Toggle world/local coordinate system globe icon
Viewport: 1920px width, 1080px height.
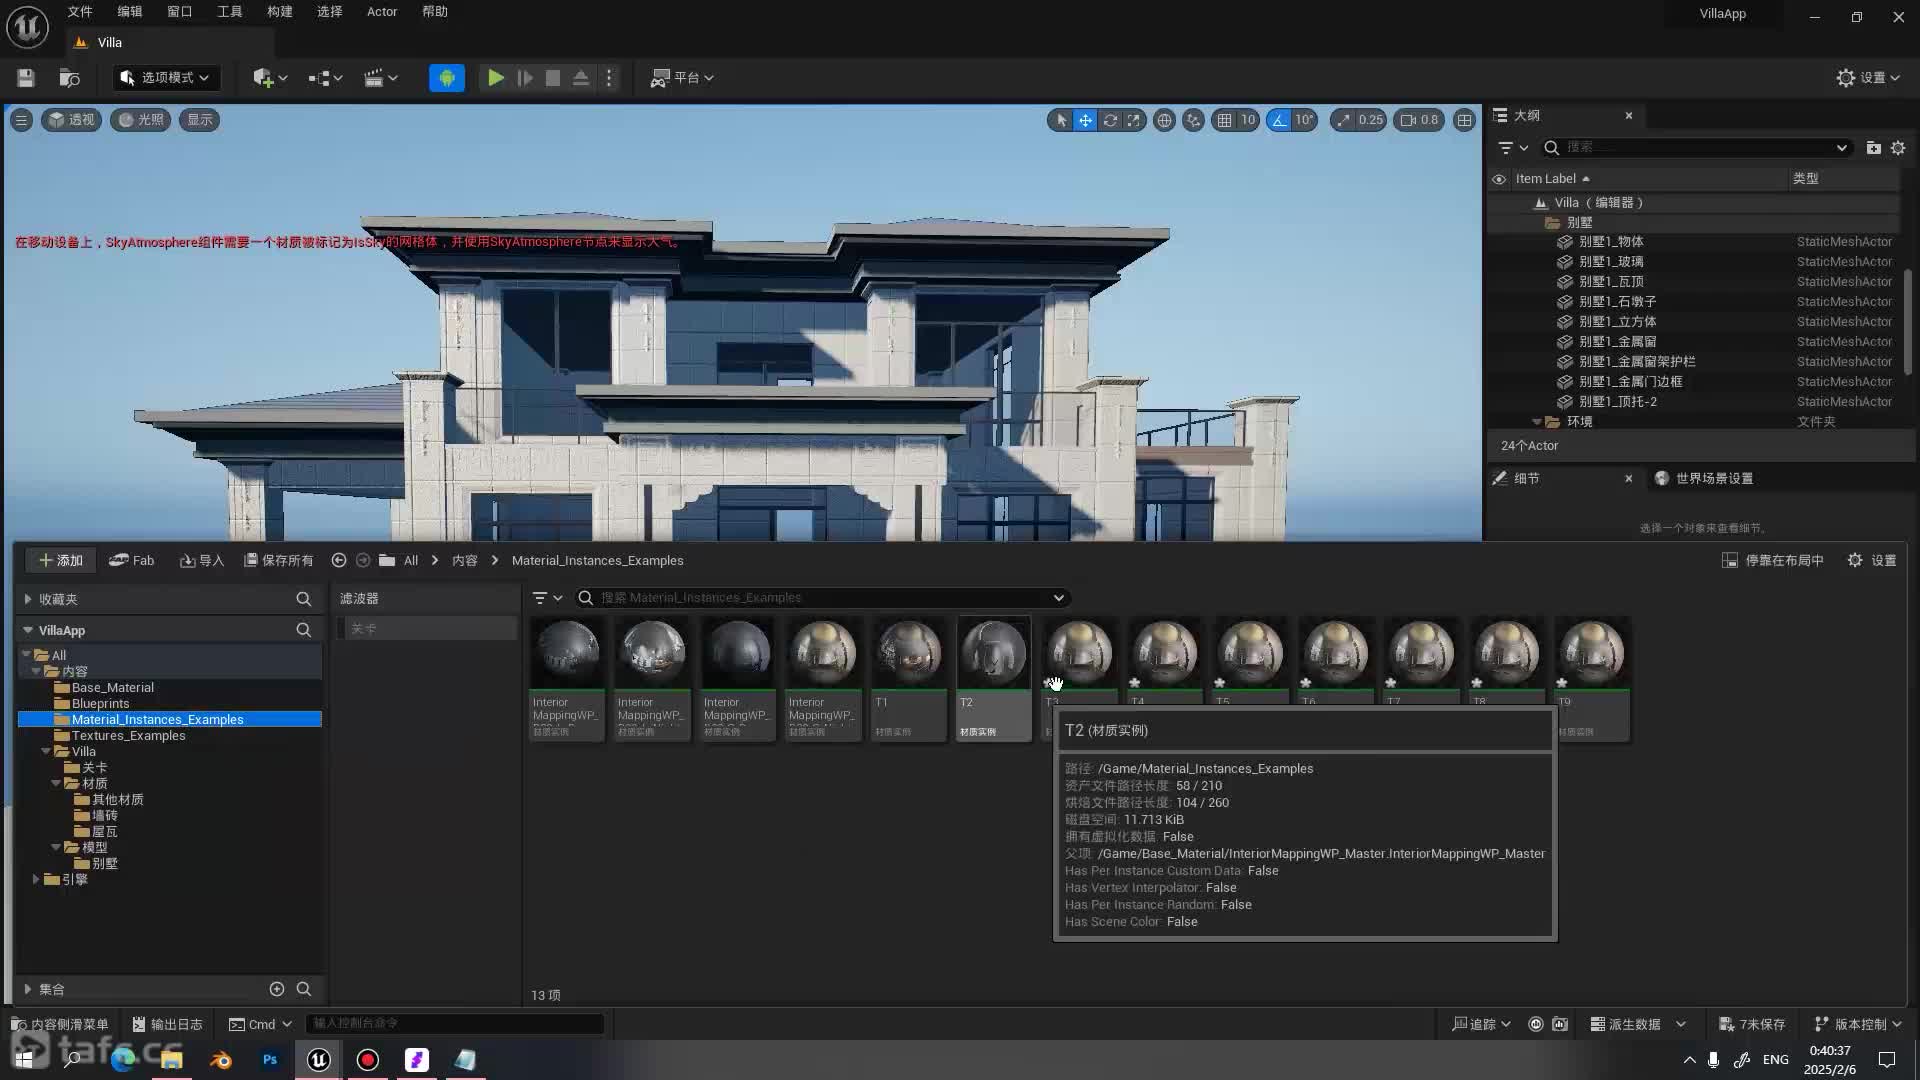pos(1164,120)
